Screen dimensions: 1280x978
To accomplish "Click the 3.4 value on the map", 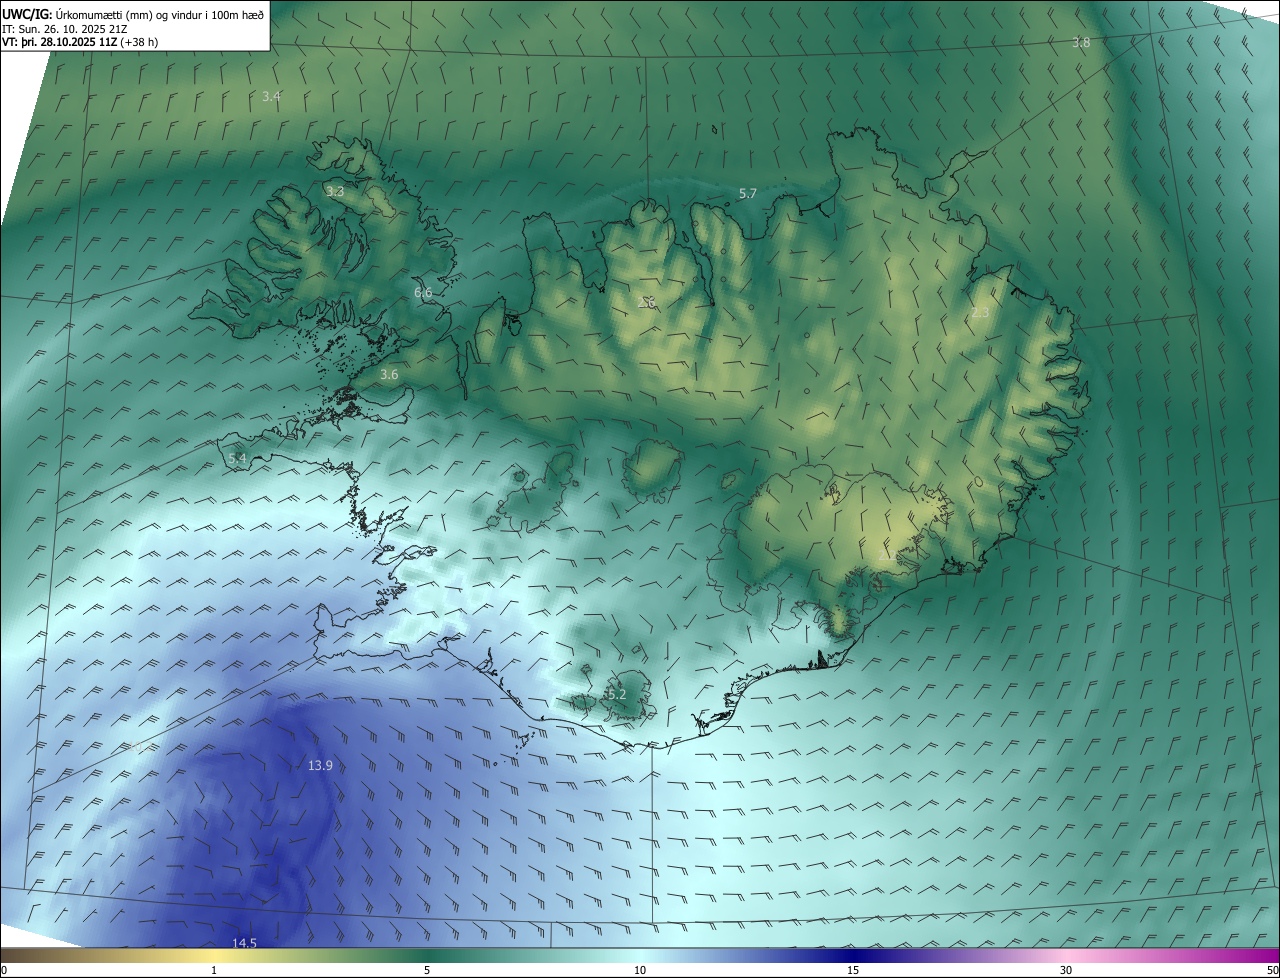I will tap(271, 96).
